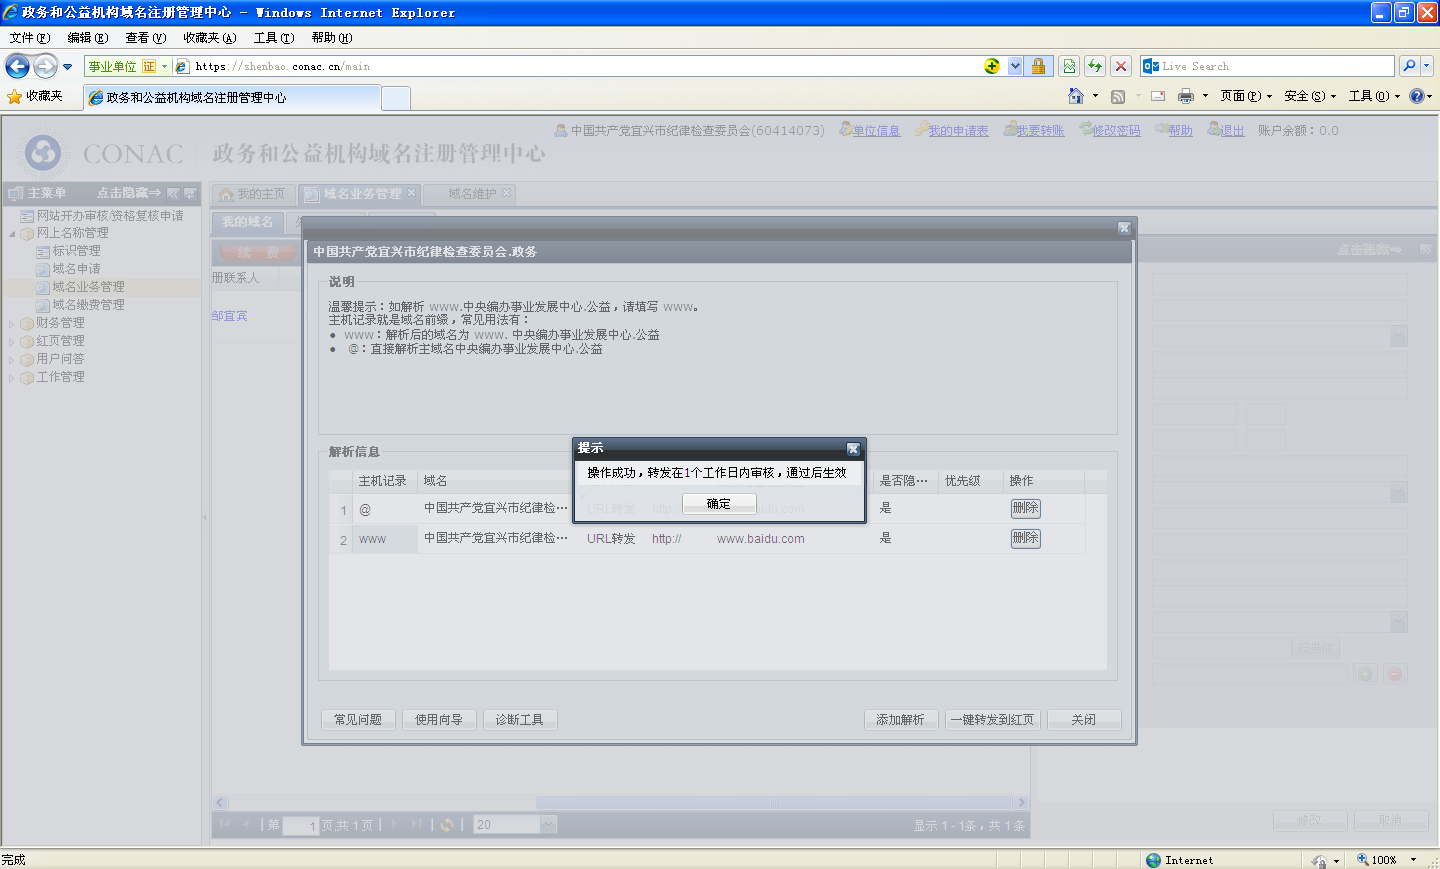Confirm the 提示 dialog with 确定
The height and width of the screenshot is (869, 1440).
pos(719,504)
